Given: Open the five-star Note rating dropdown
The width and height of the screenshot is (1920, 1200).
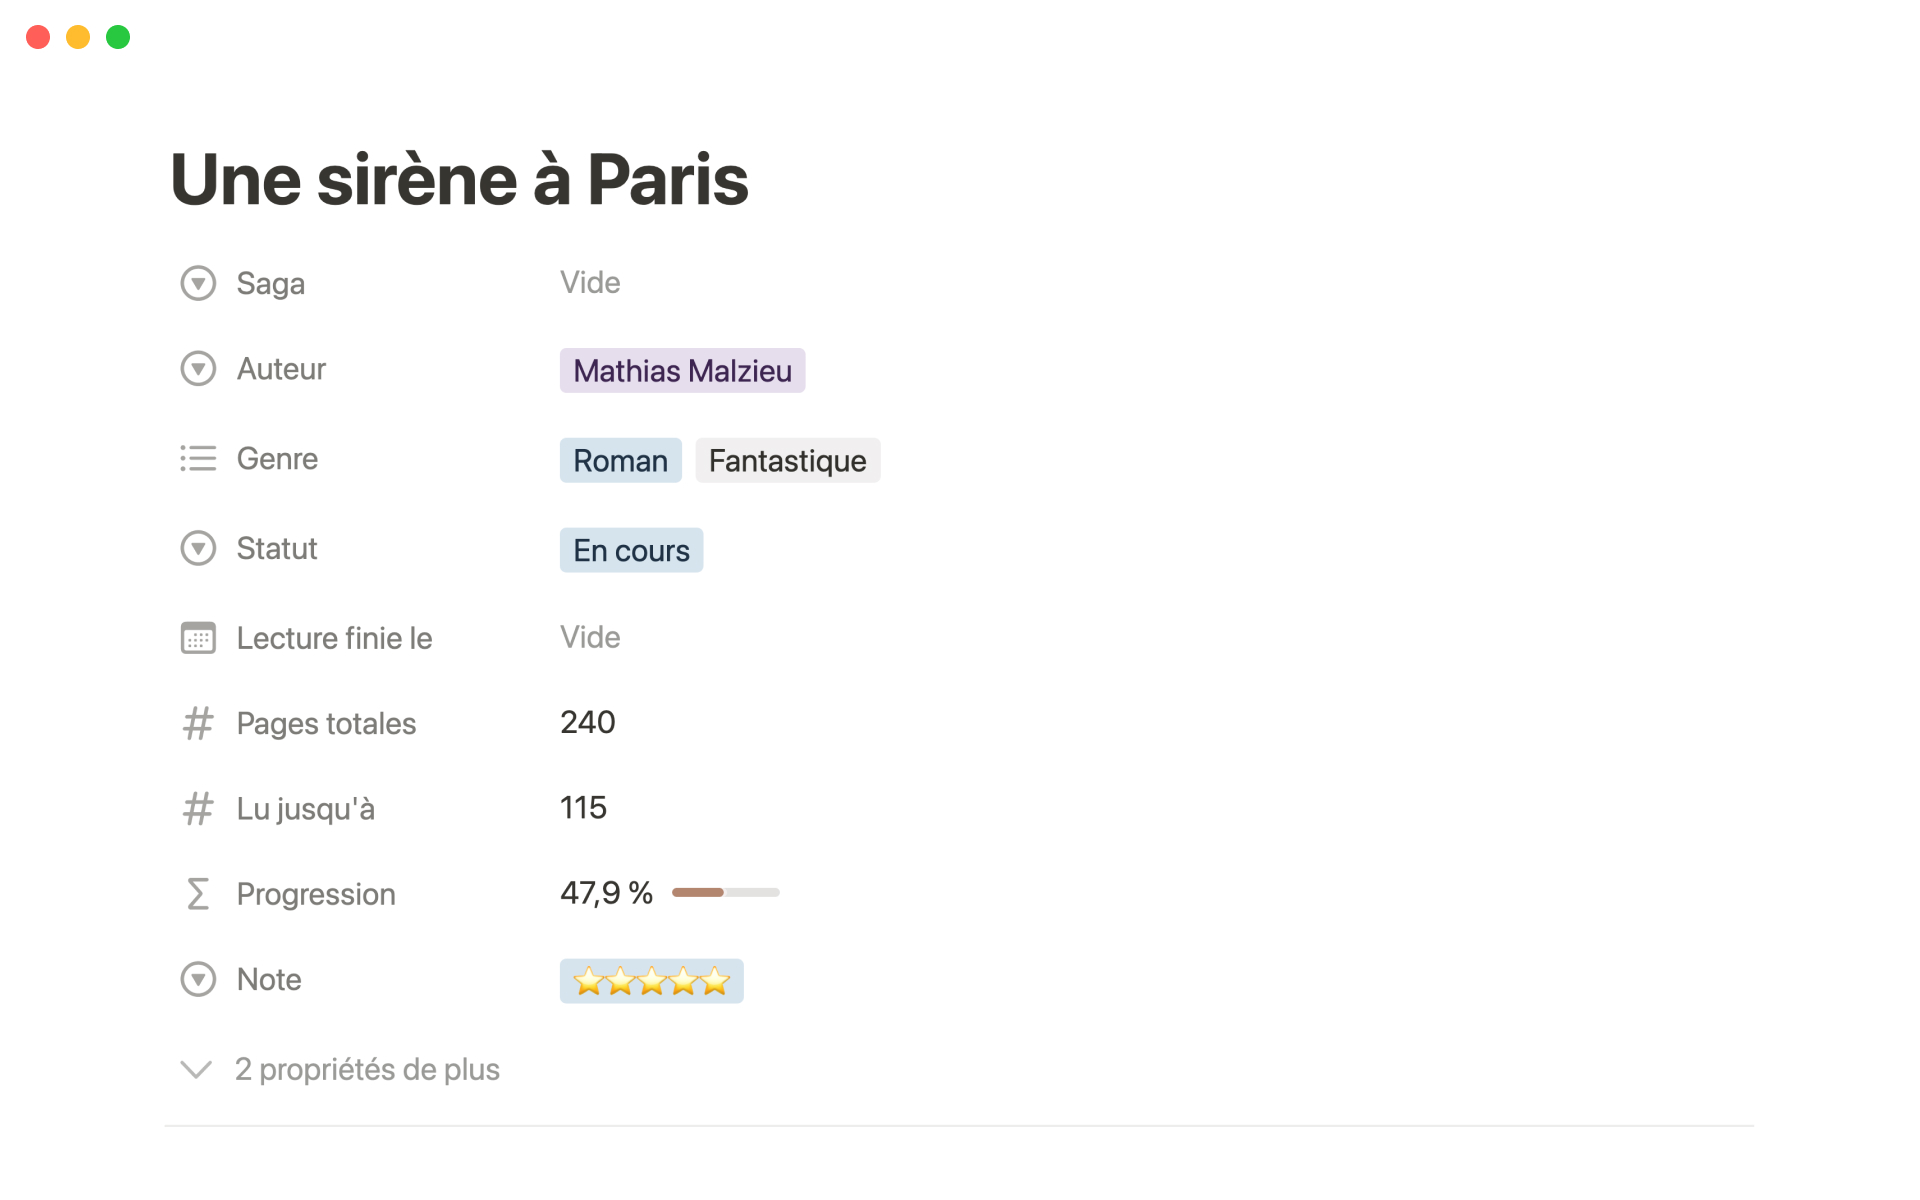Looking at the screenshot, I should tap(651, 981).
